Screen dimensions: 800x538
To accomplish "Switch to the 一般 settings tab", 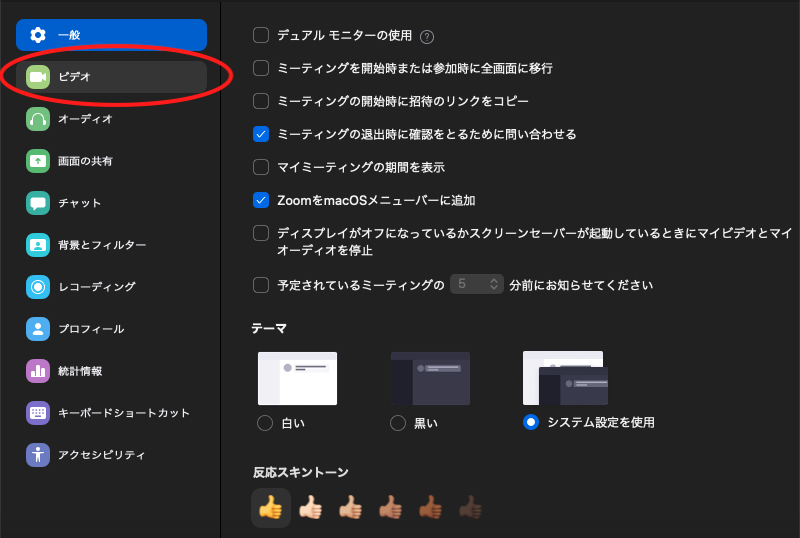I will tap(111, 35).
